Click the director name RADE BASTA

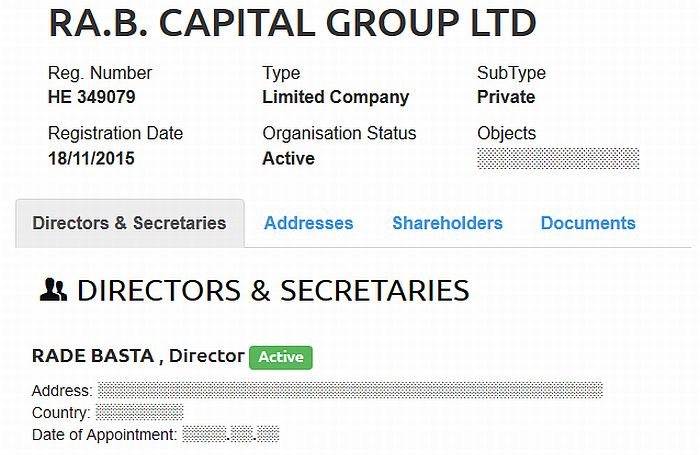point(95,356)
